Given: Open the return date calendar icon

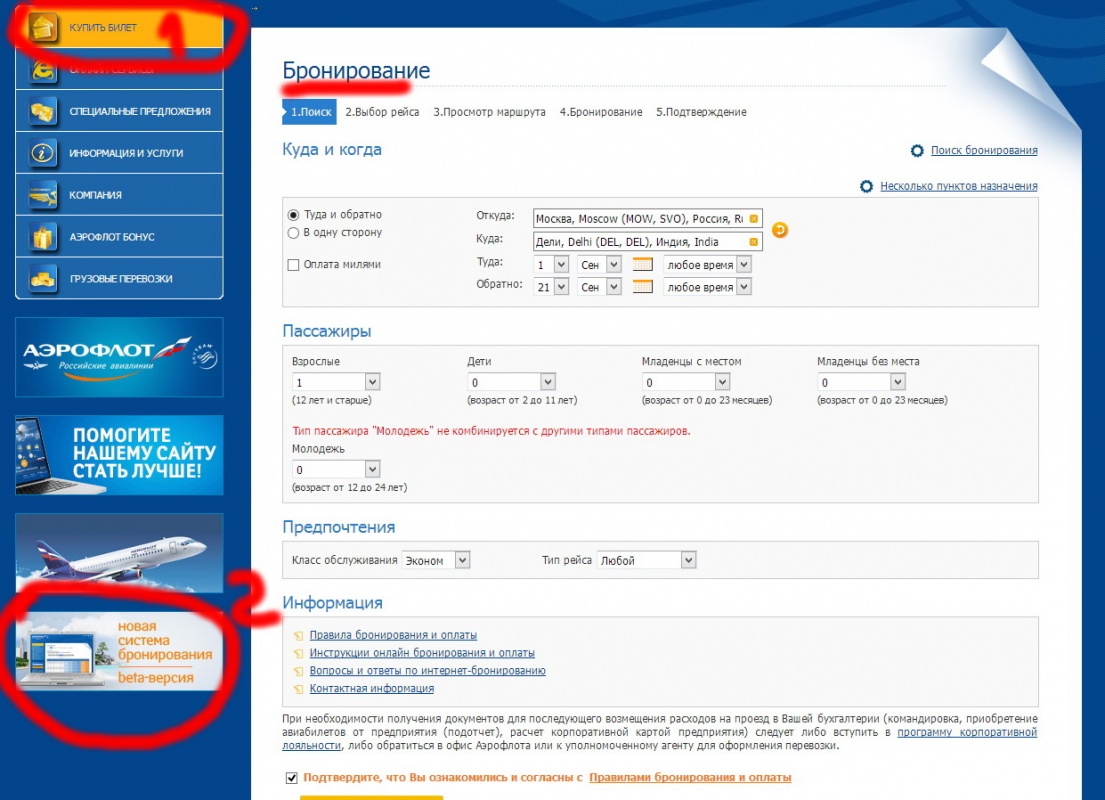Looking at the screenshot, I should pos(643,287).
